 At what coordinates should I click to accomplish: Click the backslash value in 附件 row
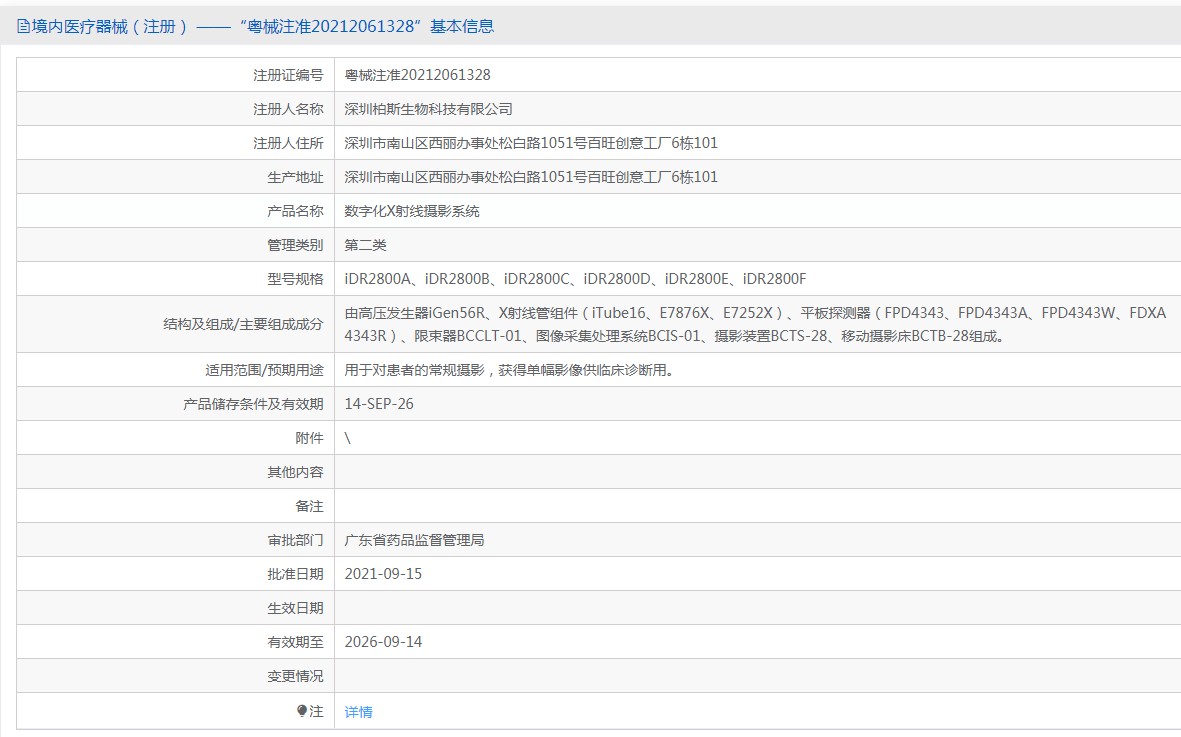click(347, 437)
